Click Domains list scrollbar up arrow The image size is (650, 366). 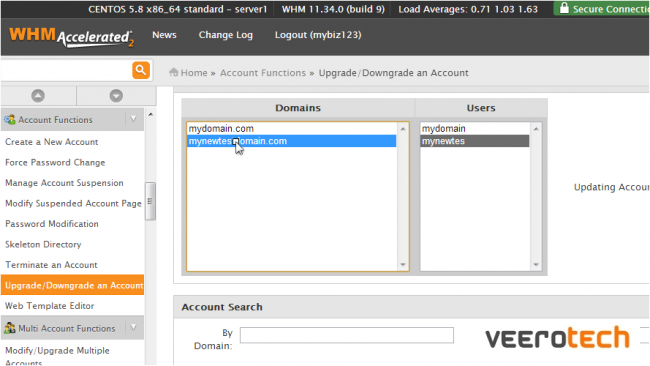[403, 129]
